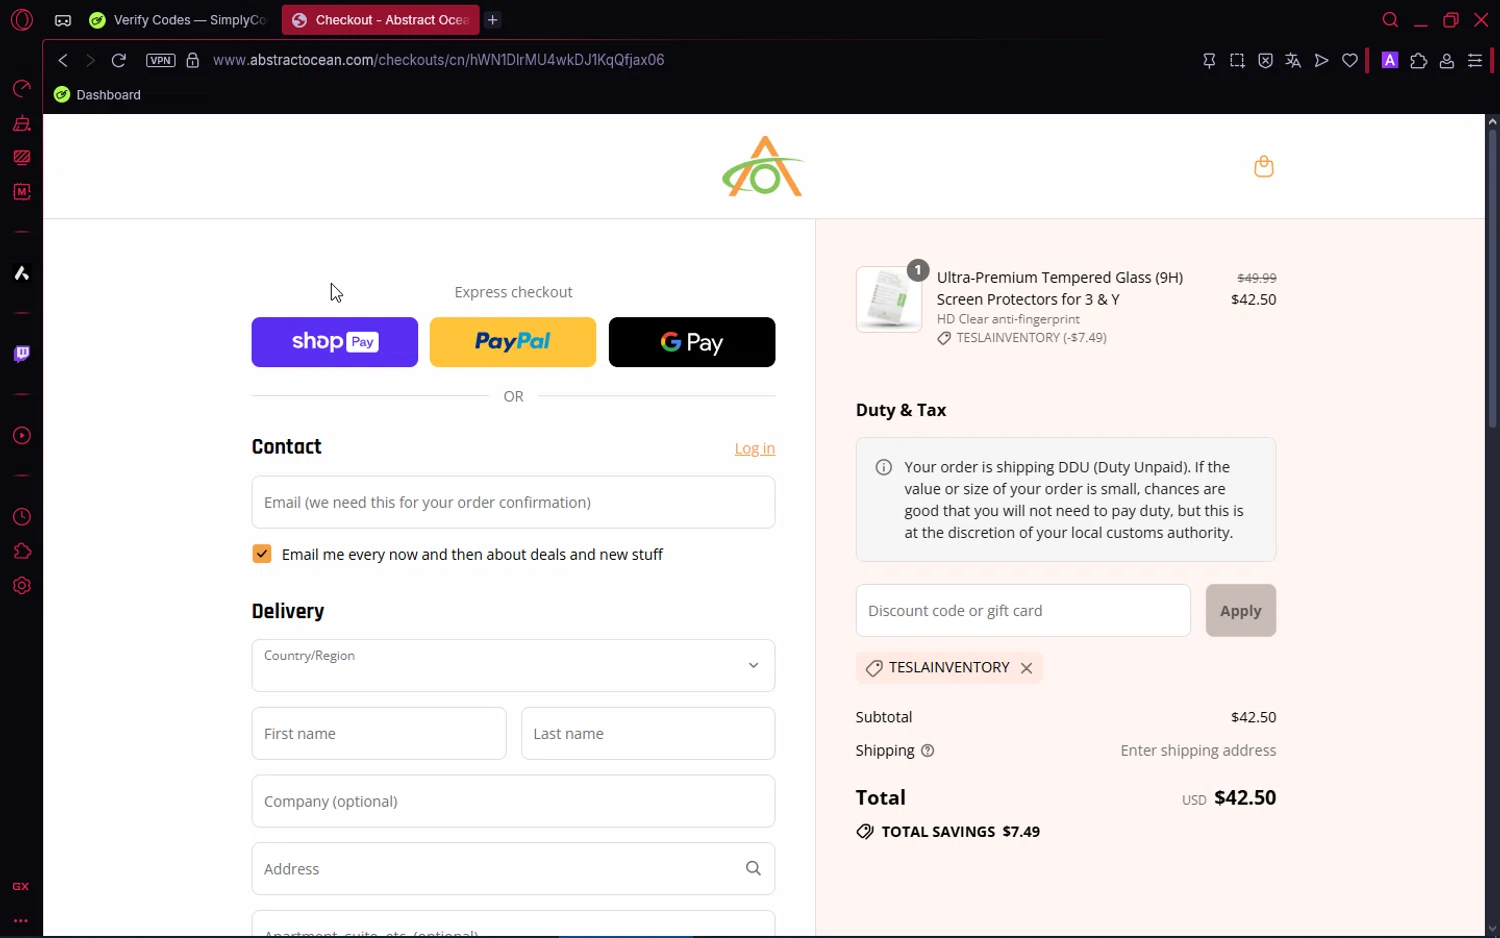Apply the discount code button
The width and height of the screenshot is (1500, 938).
point(1241,611)
